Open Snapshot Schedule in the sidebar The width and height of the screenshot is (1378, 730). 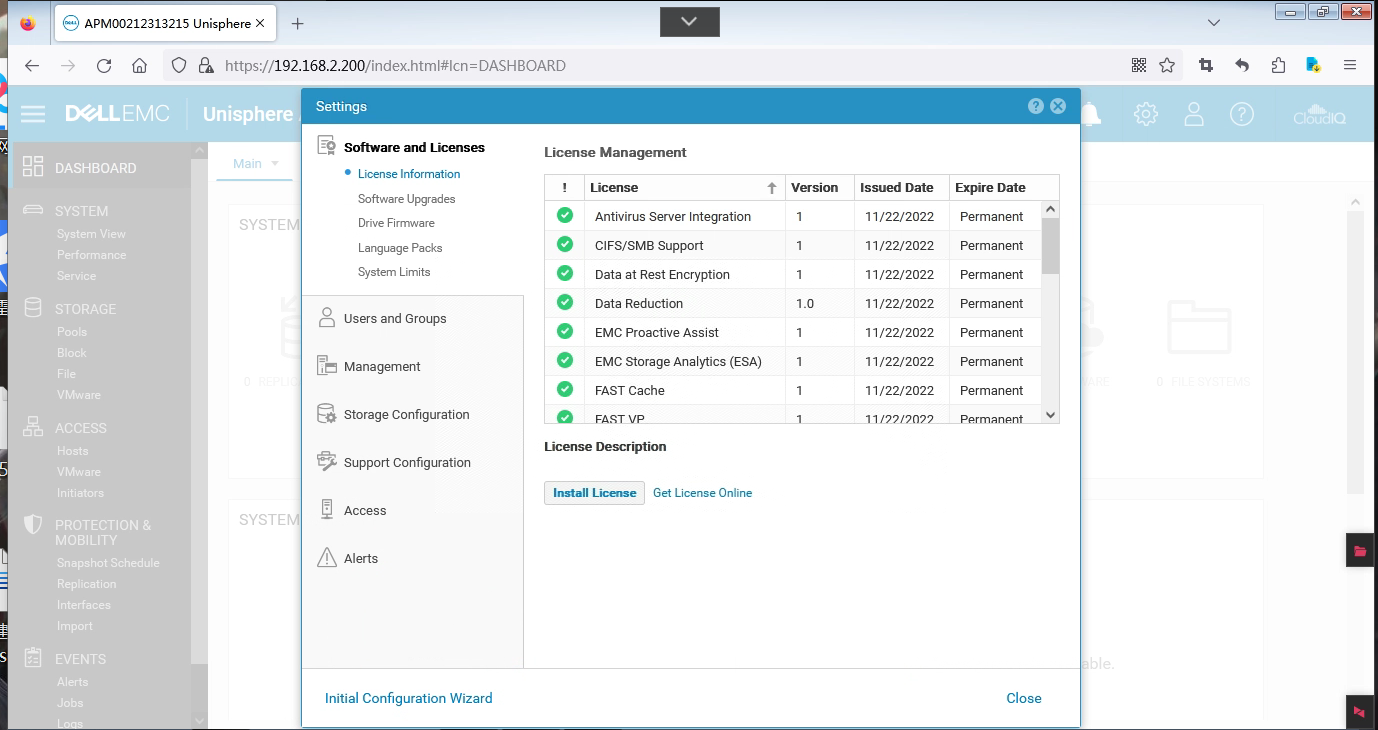(x=108, y=563)
